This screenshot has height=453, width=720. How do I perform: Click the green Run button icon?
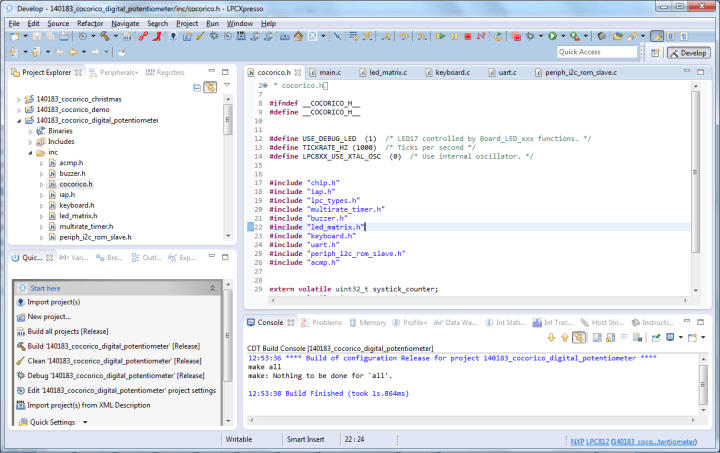(x=552, y=36)
